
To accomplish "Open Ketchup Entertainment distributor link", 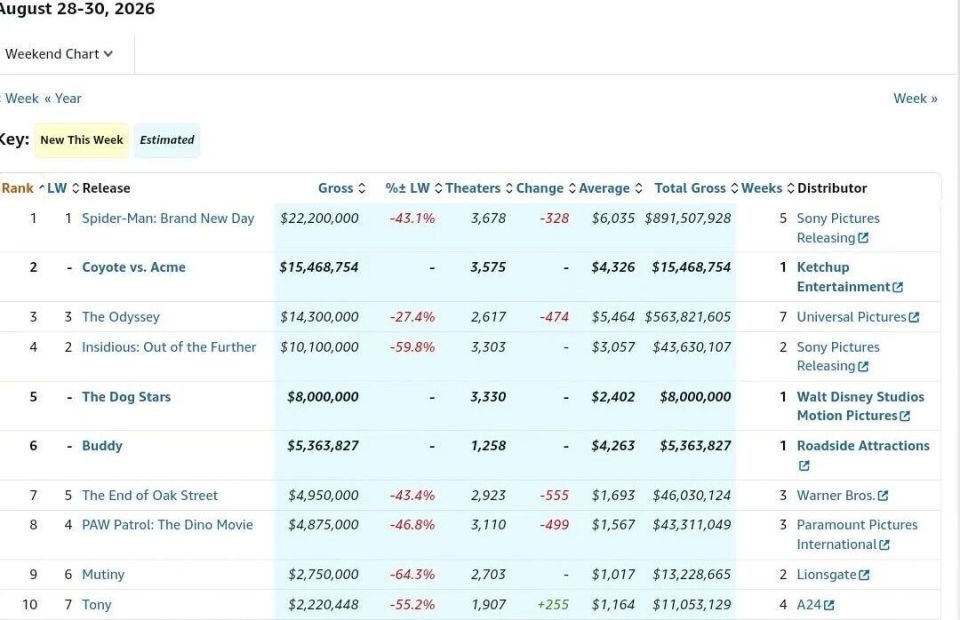I will tap(843, 277).
